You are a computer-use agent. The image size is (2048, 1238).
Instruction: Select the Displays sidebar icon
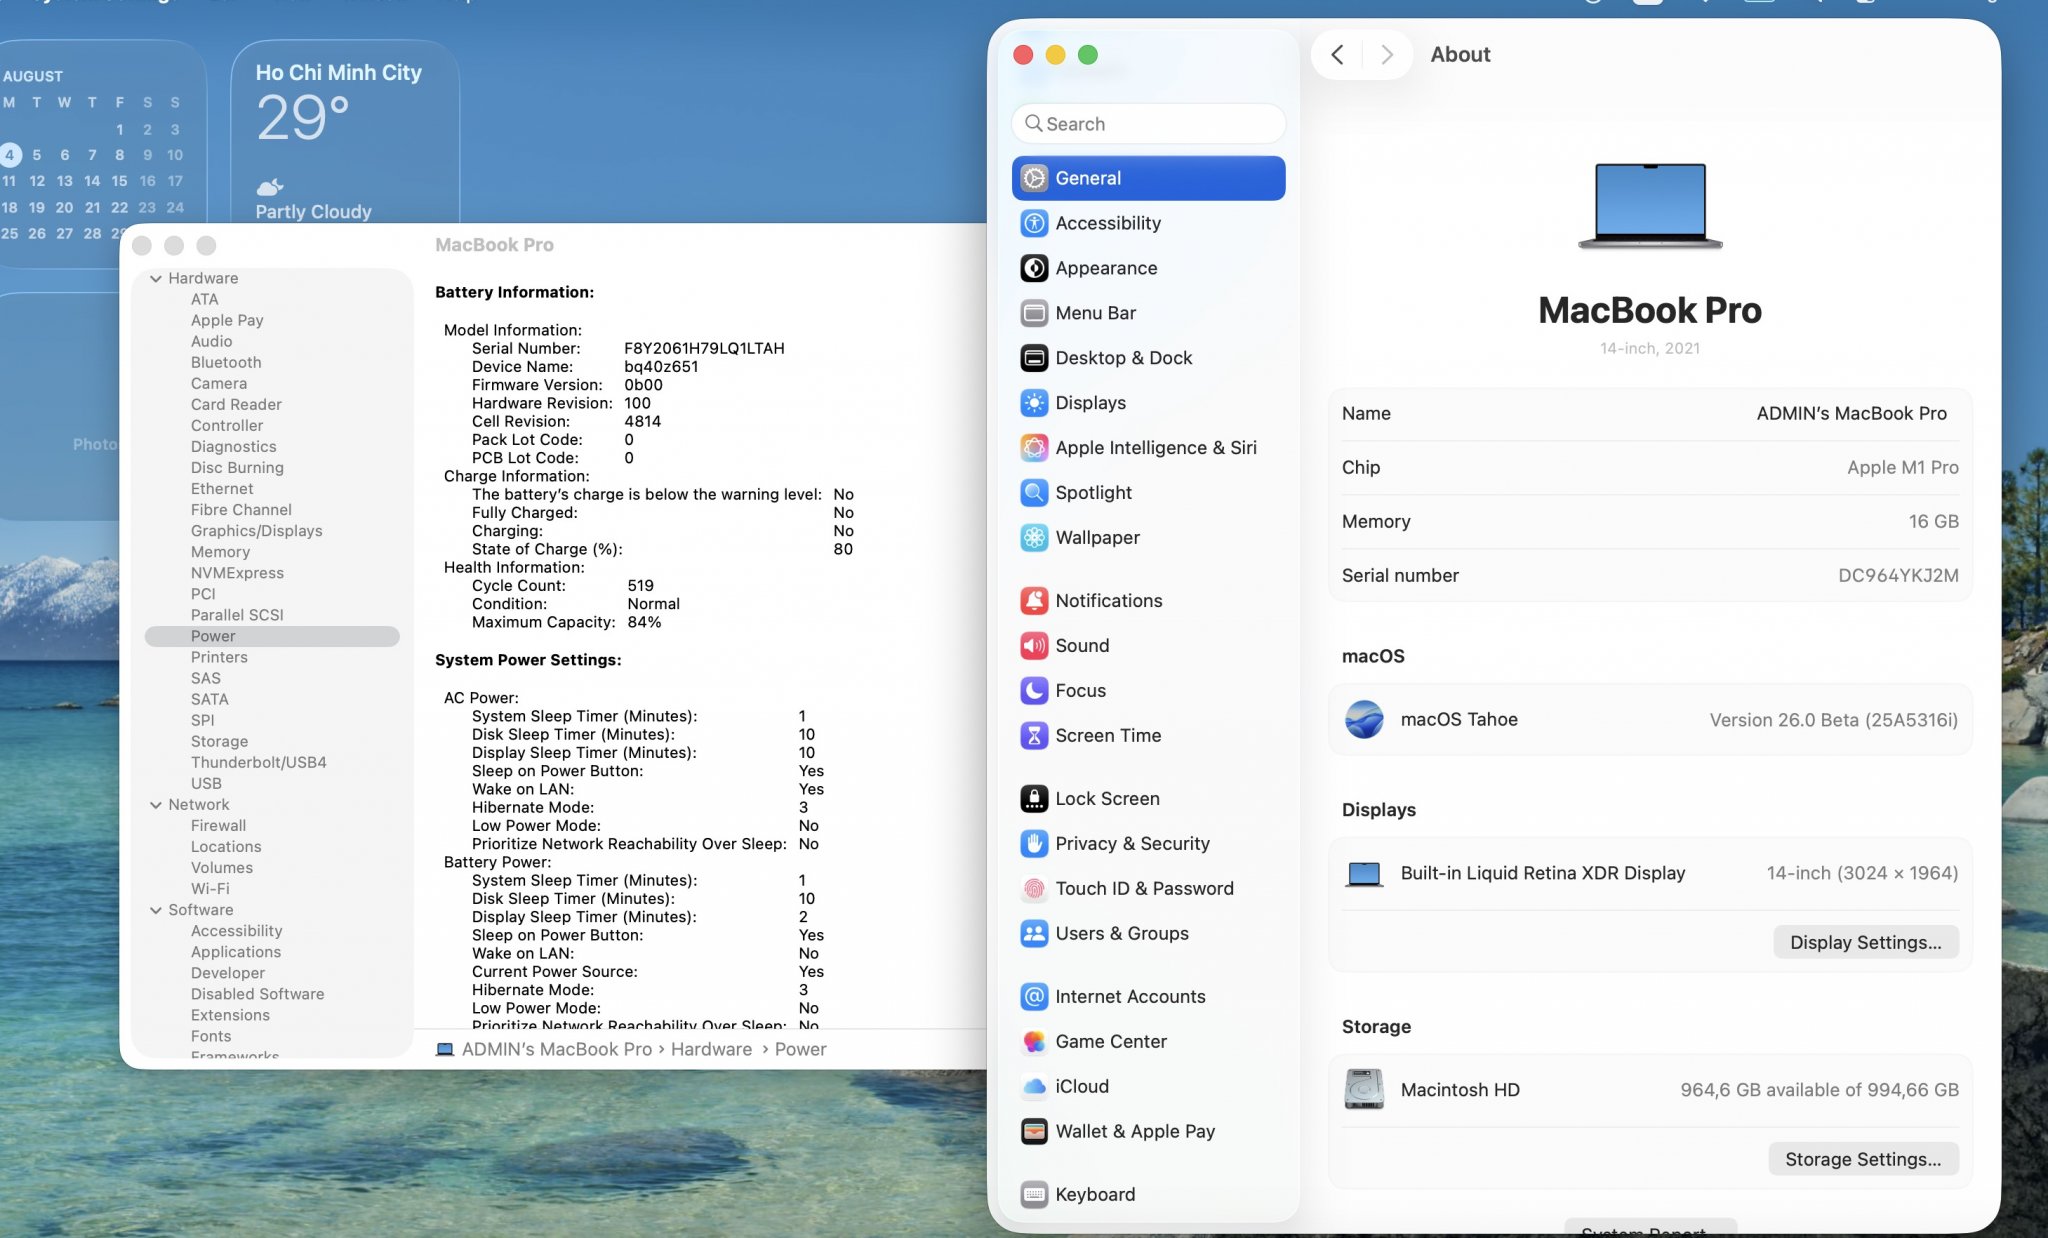[x=1034, y=403]
